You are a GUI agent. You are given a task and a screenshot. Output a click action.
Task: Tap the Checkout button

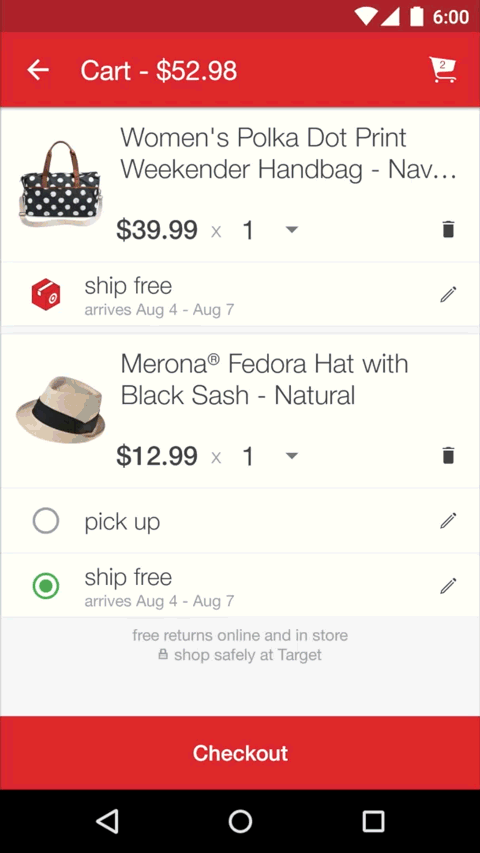click(240, 753)
